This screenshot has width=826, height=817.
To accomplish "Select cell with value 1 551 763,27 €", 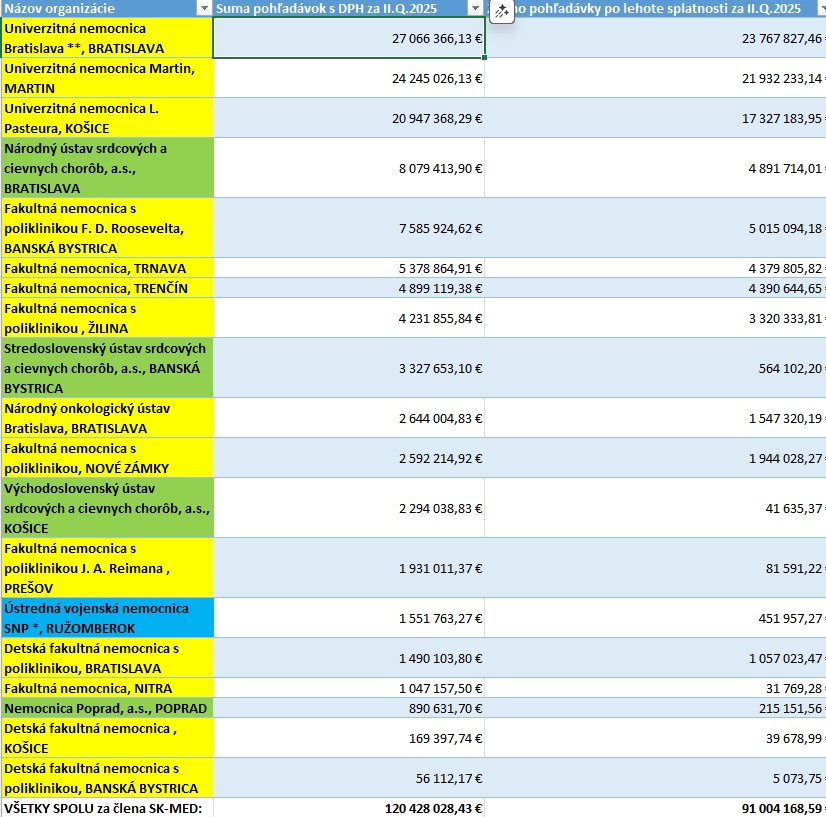I will [349, 618].
